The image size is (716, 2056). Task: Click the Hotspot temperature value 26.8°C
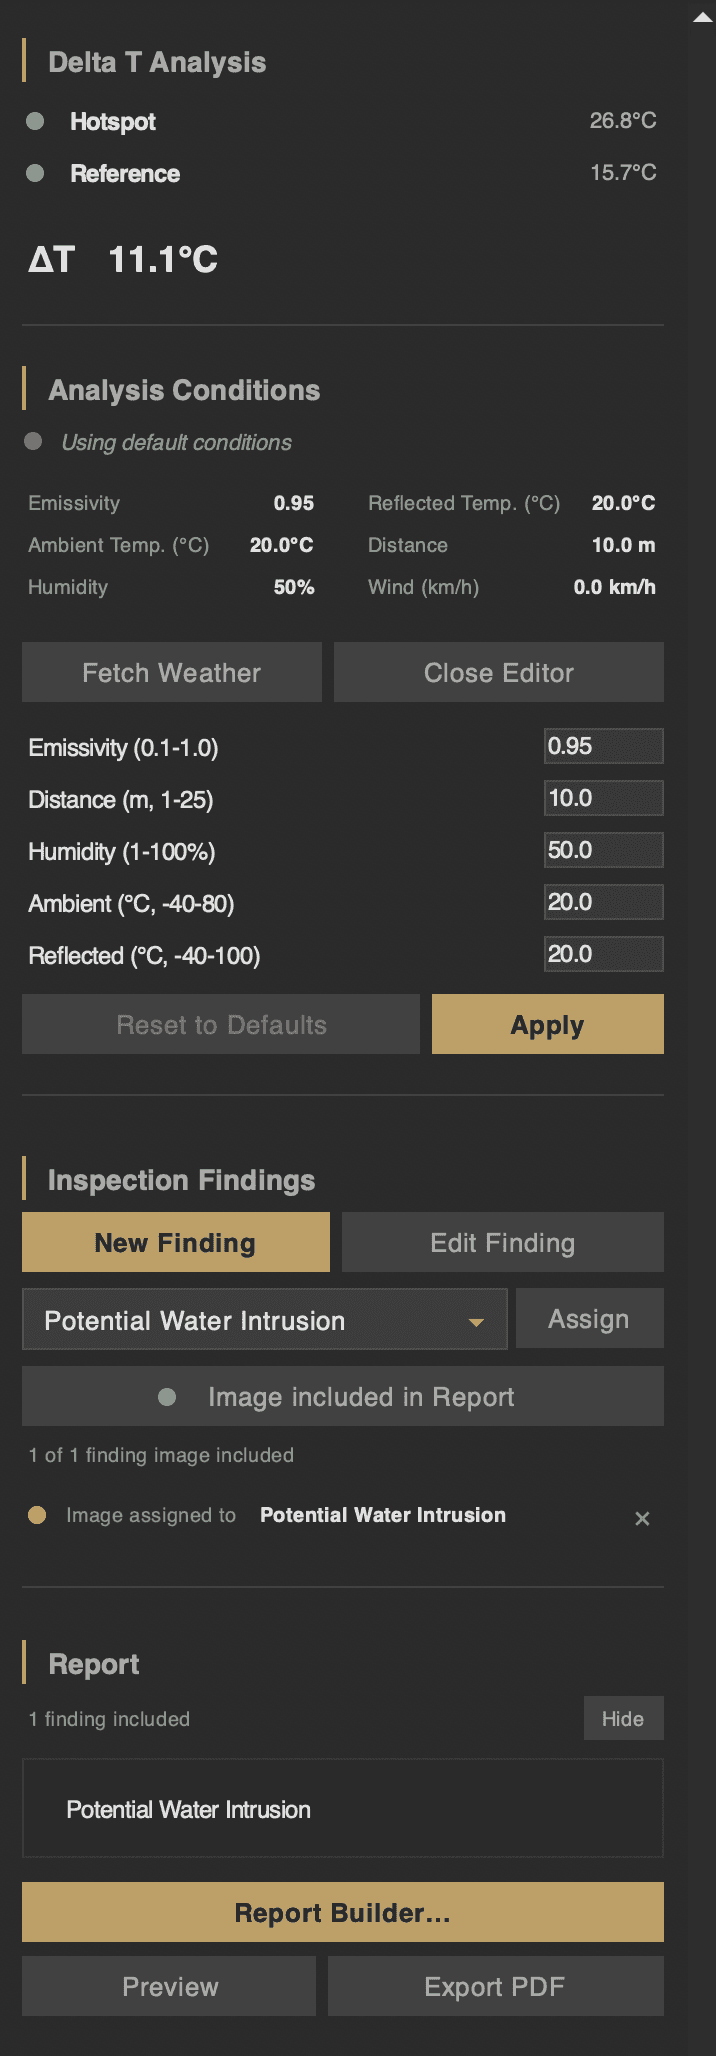pyautogui.click(x=623, y=121)
